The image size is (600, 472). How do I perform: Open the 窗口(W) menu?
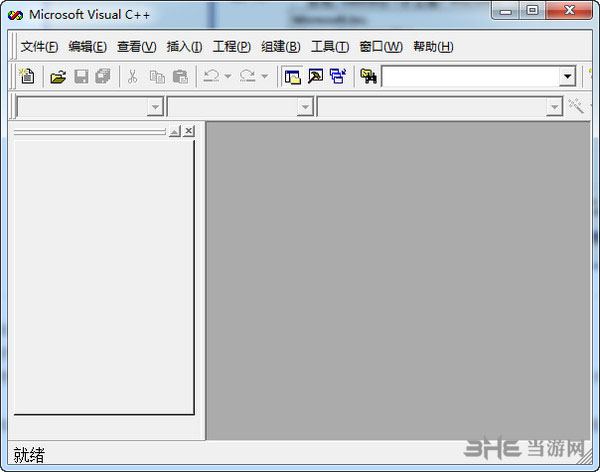click(x=381, y=47)
